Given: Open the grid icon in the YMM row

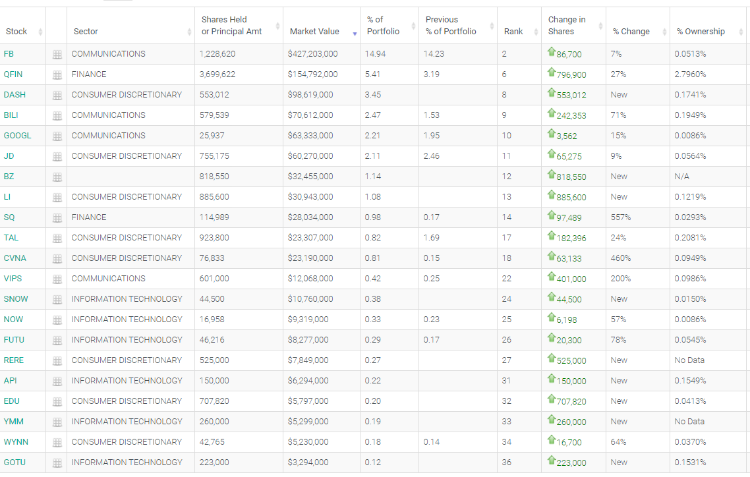Looking at the screenshot, I should pos(57,422).
